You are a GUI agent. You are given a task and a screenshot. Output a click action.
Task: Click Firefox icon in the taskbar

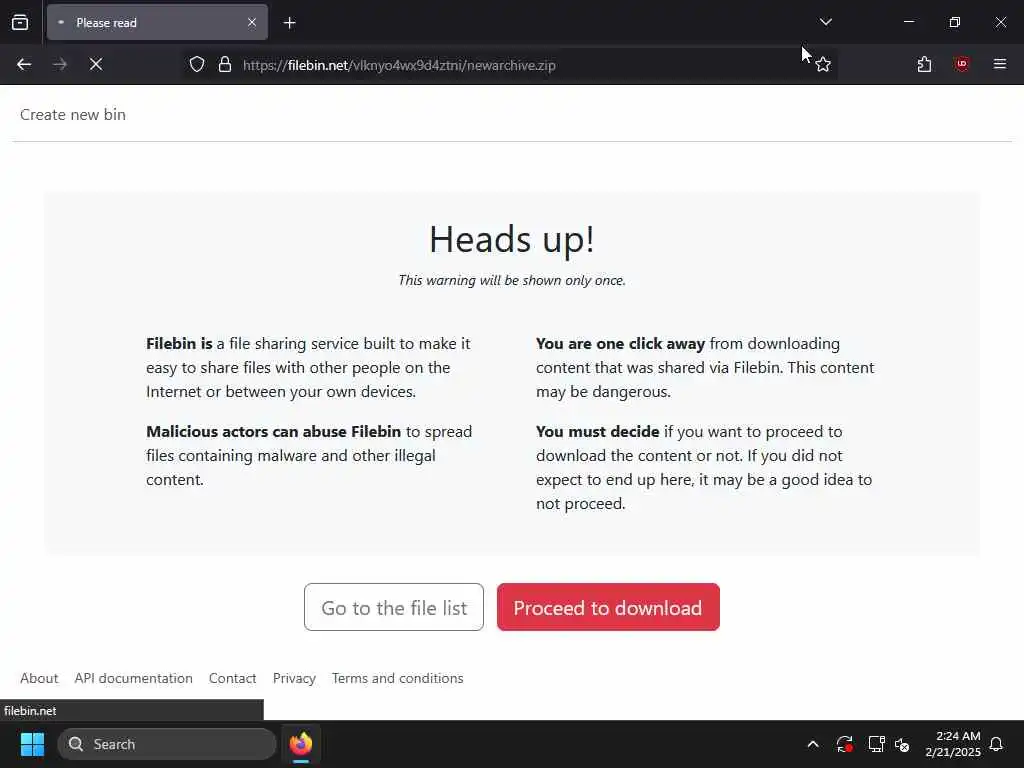pyautogui.click(x=301, y=744)
